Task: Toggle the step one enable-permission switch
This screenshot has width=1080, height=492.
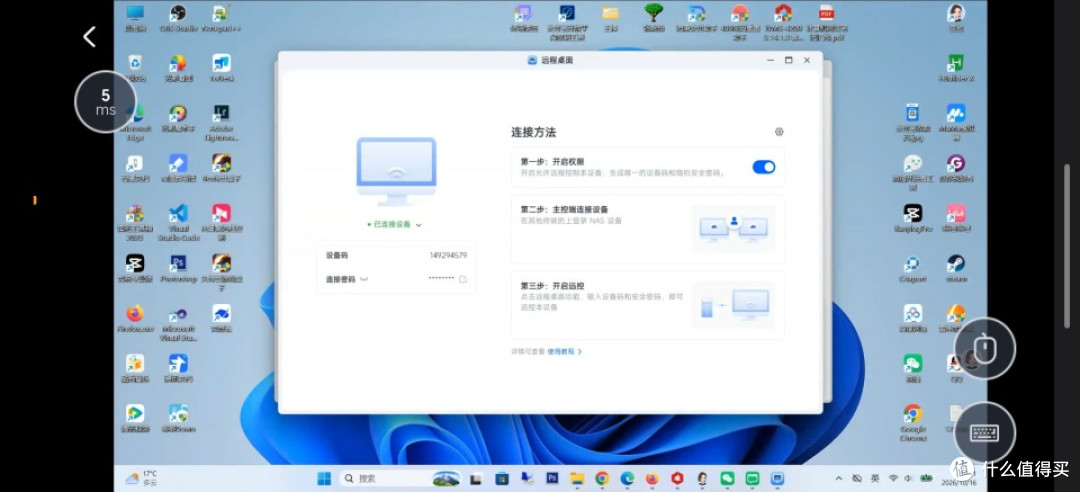Action: [763, 167]
